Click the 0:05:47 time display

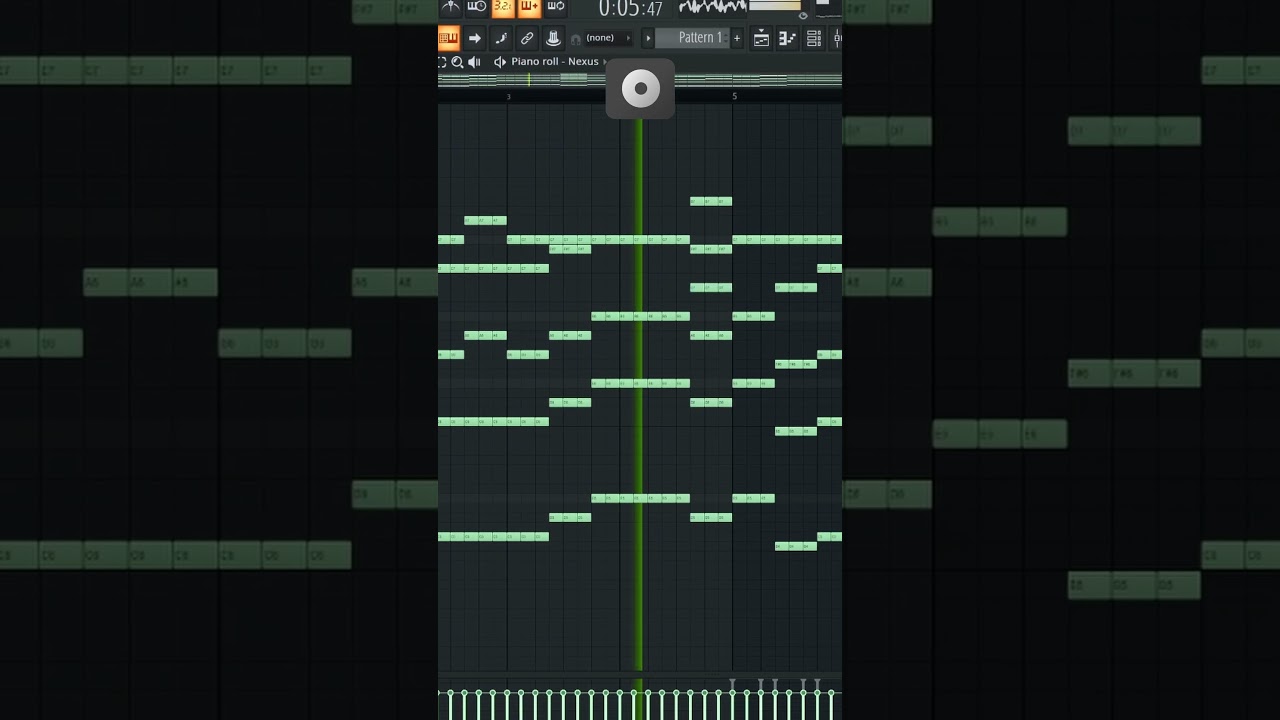[630, 9]
